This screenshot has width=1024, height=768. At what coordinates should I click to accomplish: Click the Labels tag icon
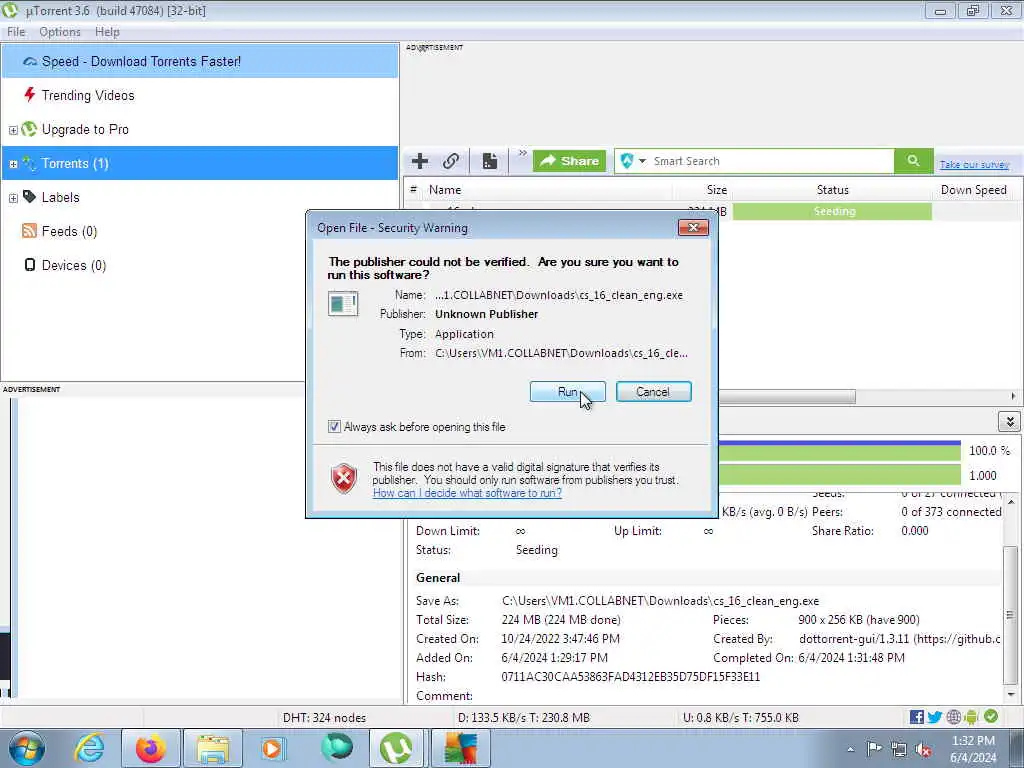tap(29, 197)
